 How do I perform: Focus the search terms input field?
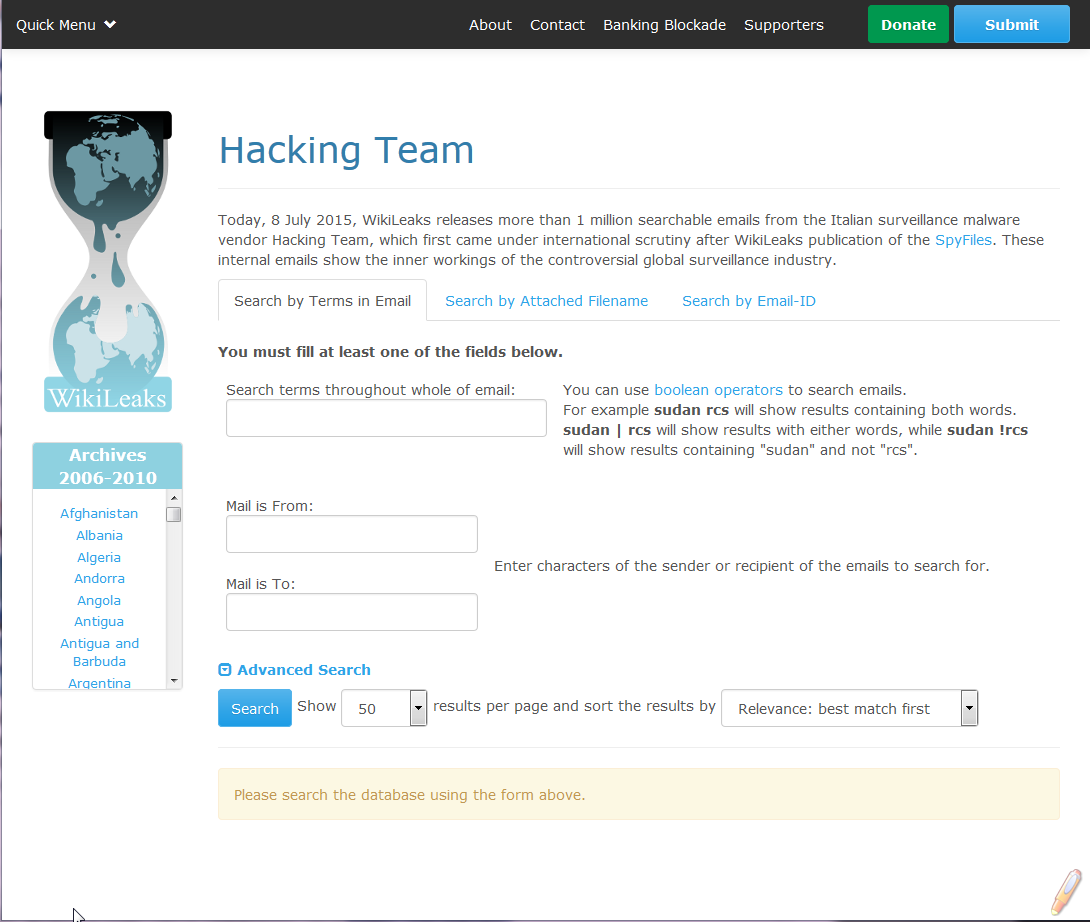click(386, 418)
